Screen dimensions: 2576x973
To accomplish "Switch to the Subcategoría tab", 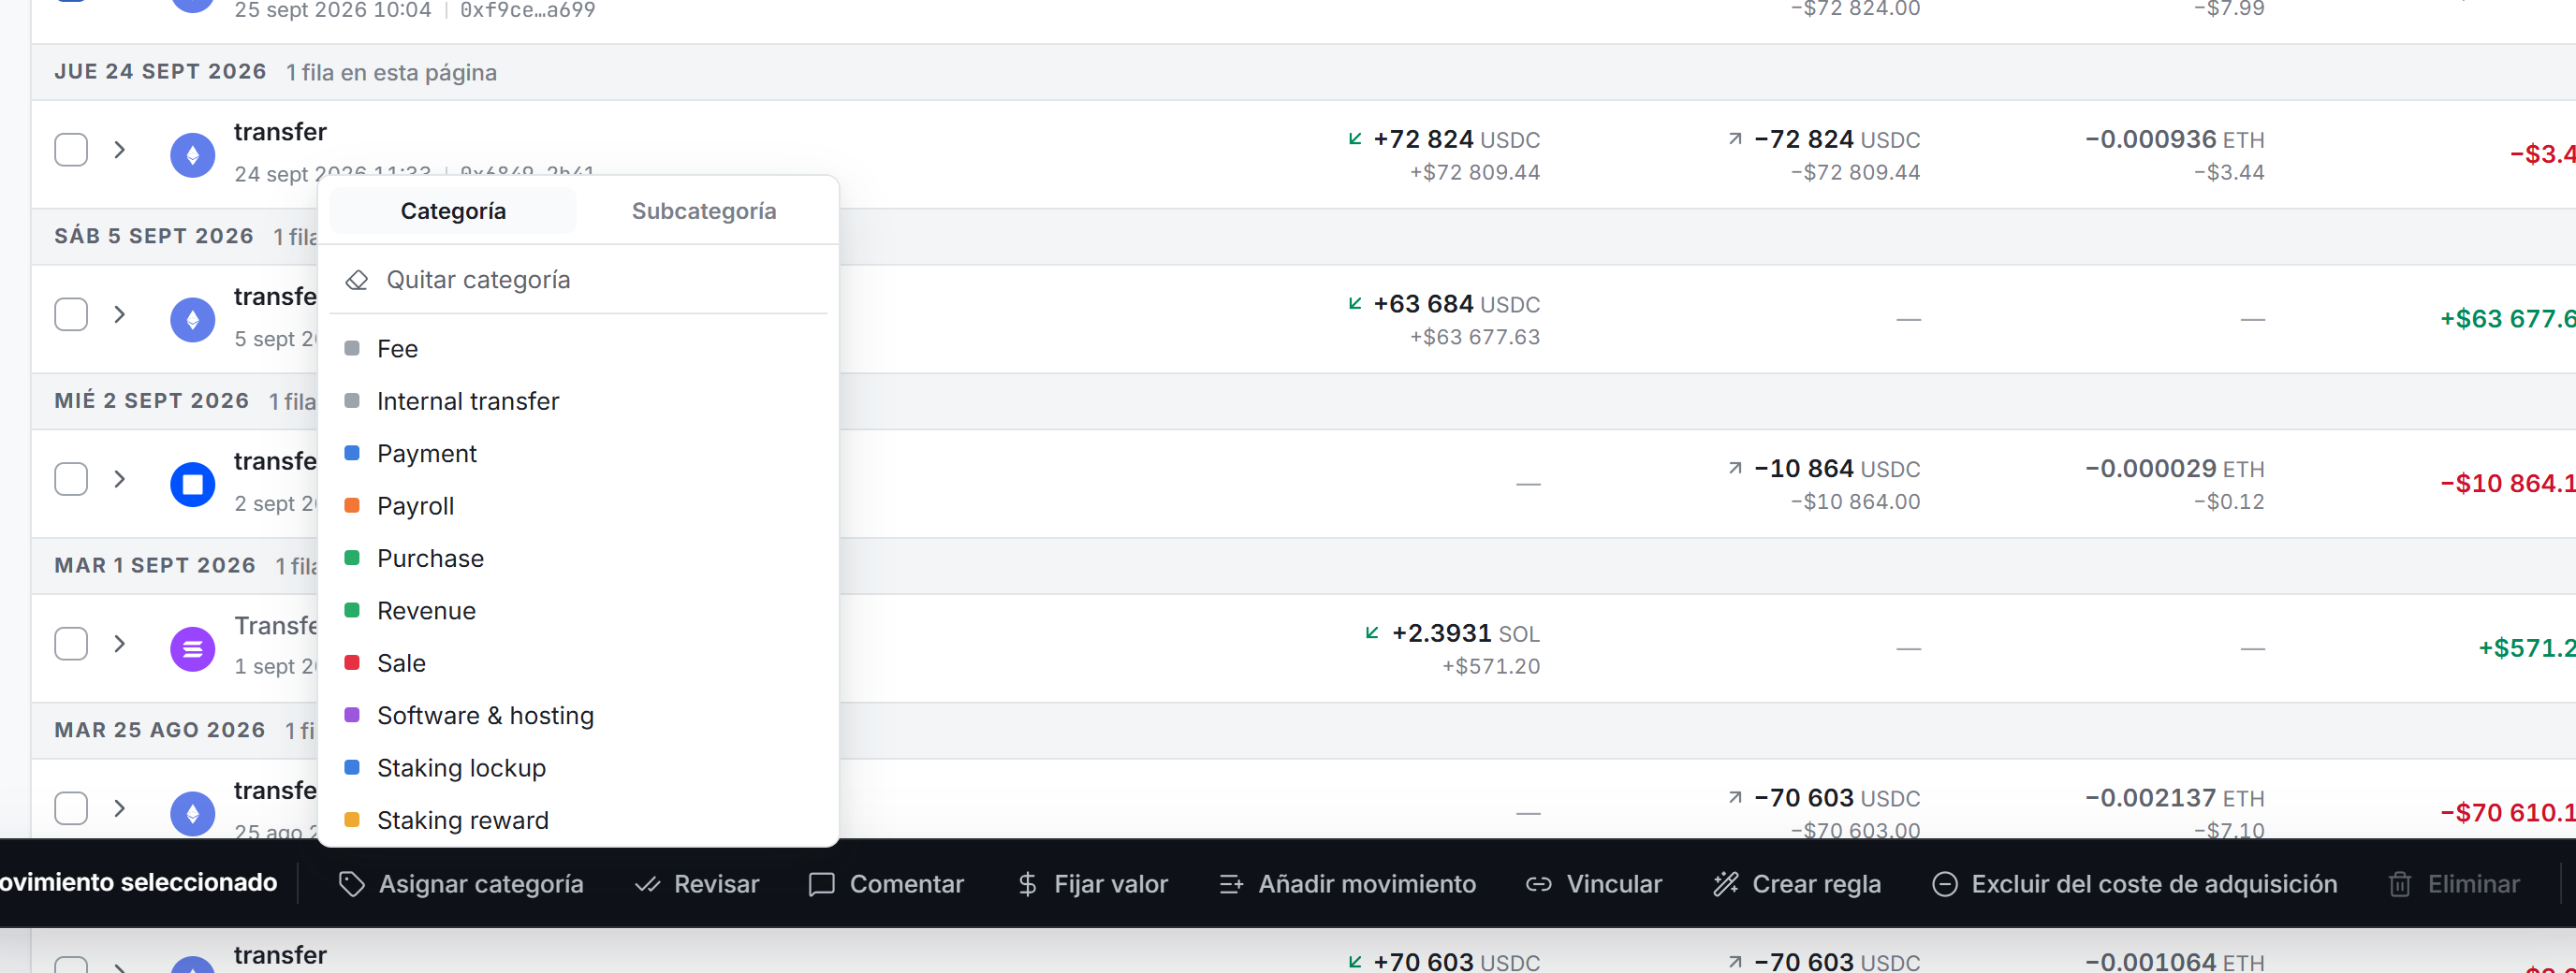I will tap(704, 211).
